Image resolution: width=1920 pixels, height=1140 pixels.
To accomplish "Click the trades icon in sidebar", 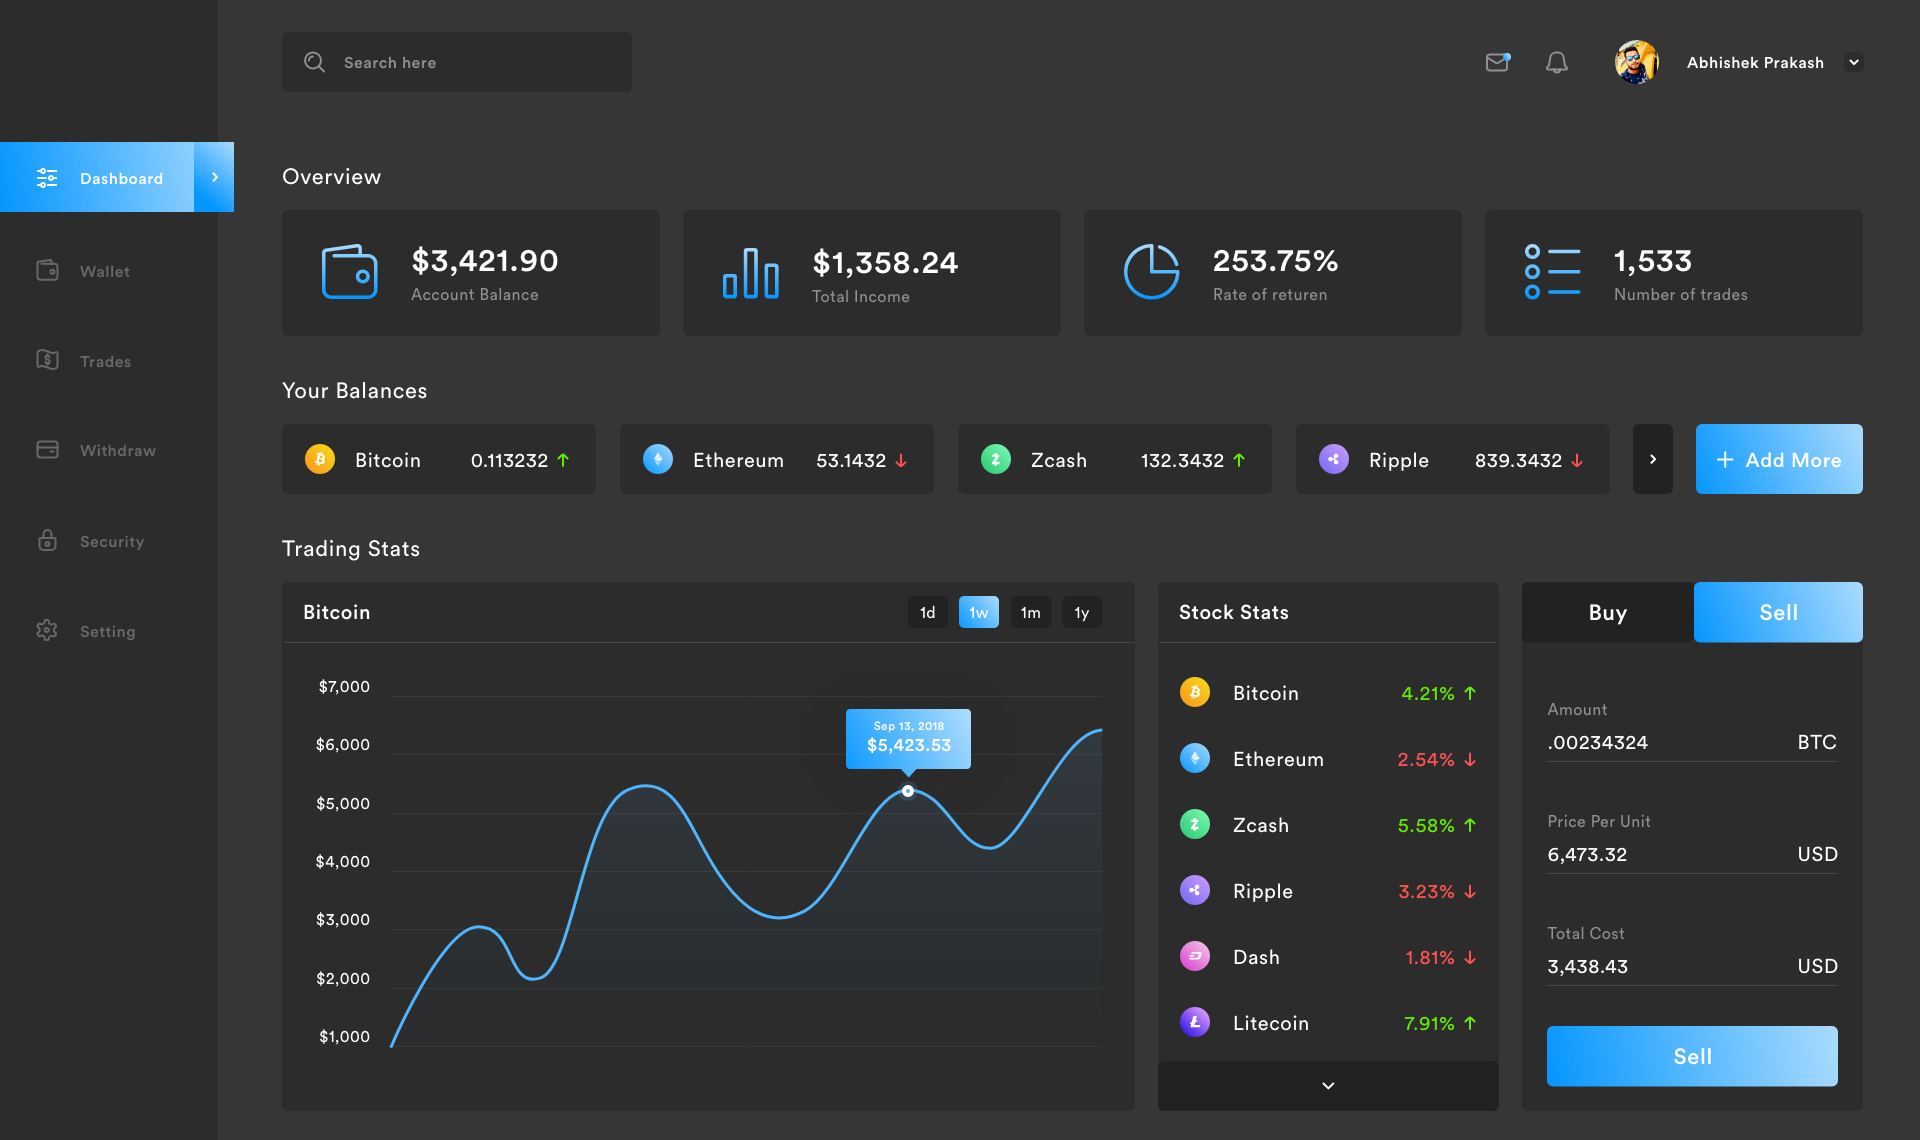I will coord(47,358).
